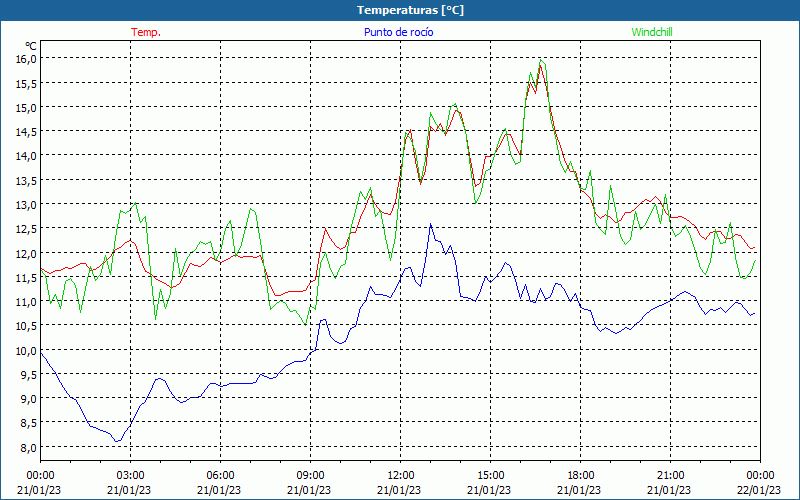Click the 15,0 y-axis value
Viewport: 800px width, 500px height.
pos(28,107)
